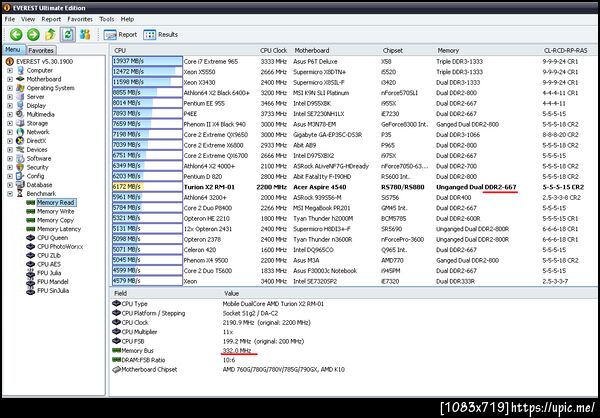Viewport: 600px width, 418px height.
Task: Open the File menu
Action: [x=10, y=19]
